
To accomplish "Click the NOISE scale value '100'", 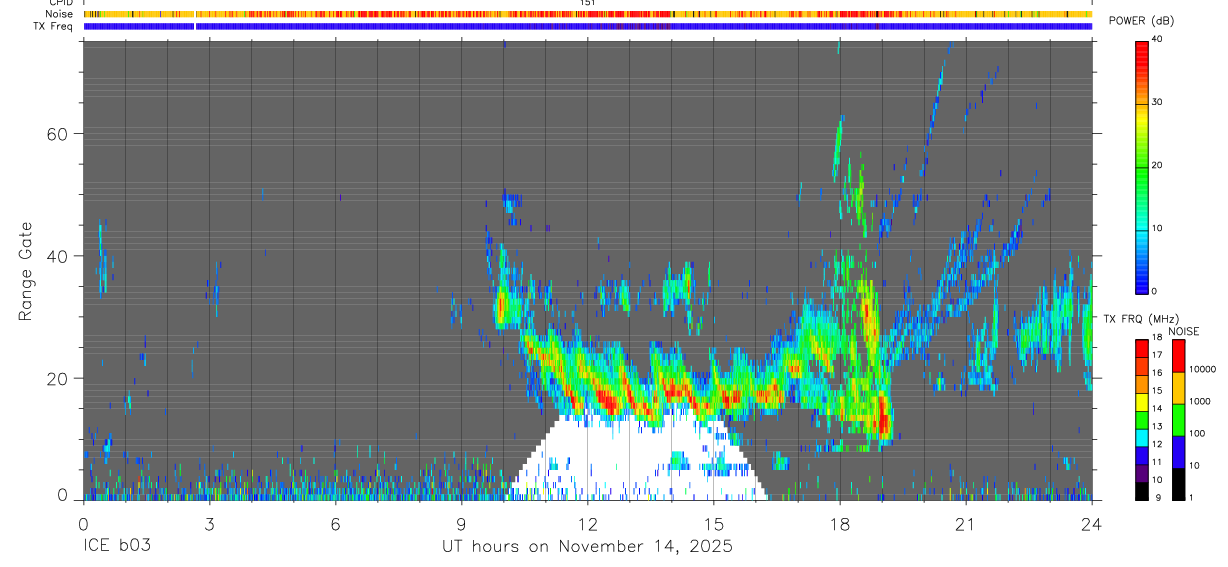I will click(1197, 433).
